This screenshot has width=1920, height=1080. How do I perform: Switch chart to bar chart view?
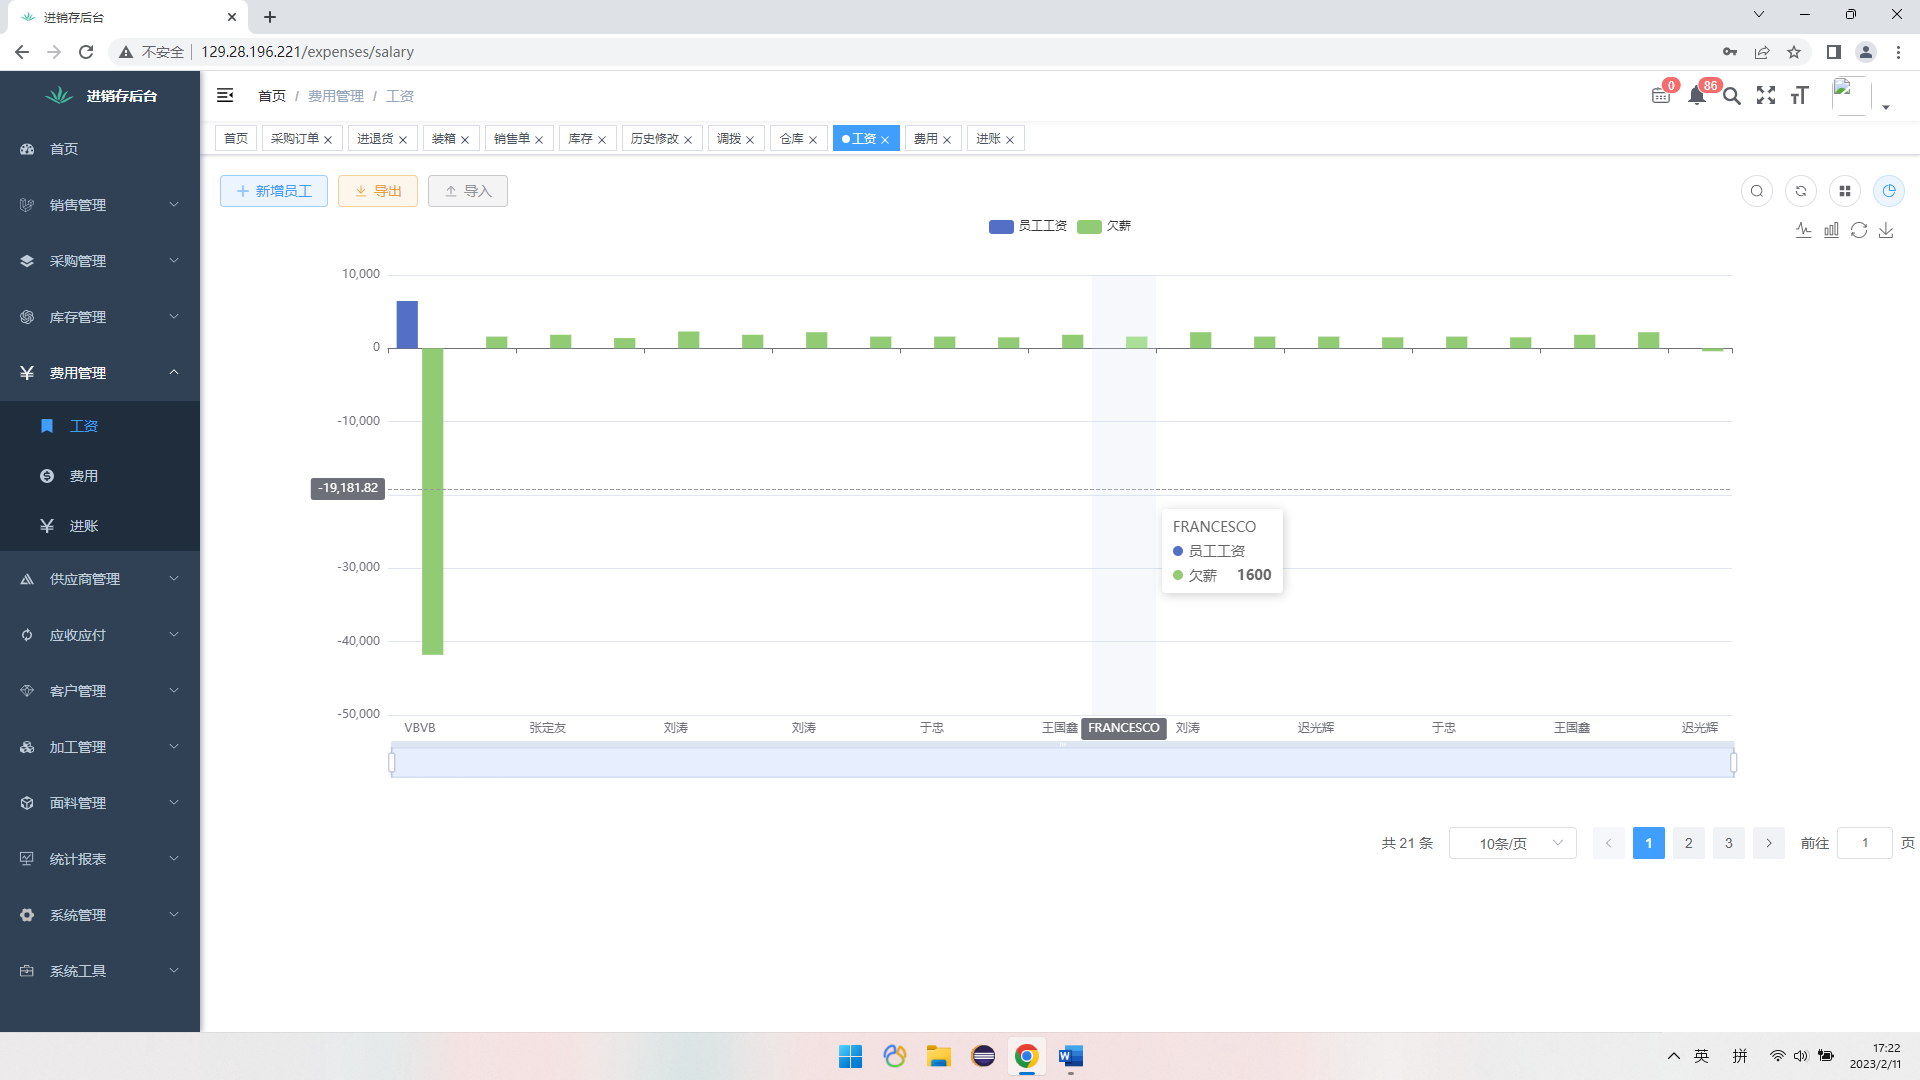click(x=1831, y=230)
